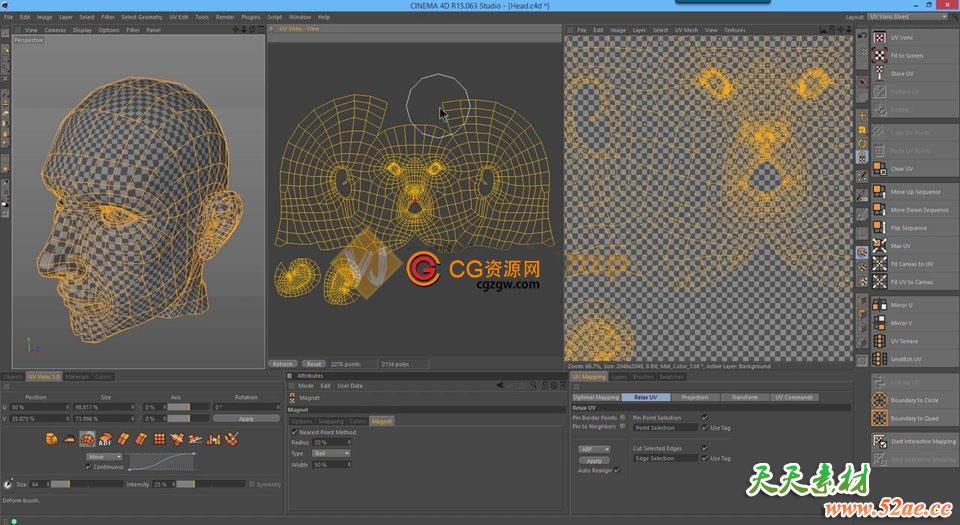Open the Plugins menu
This screenshot has width=960, height=525.
point(251,17)
